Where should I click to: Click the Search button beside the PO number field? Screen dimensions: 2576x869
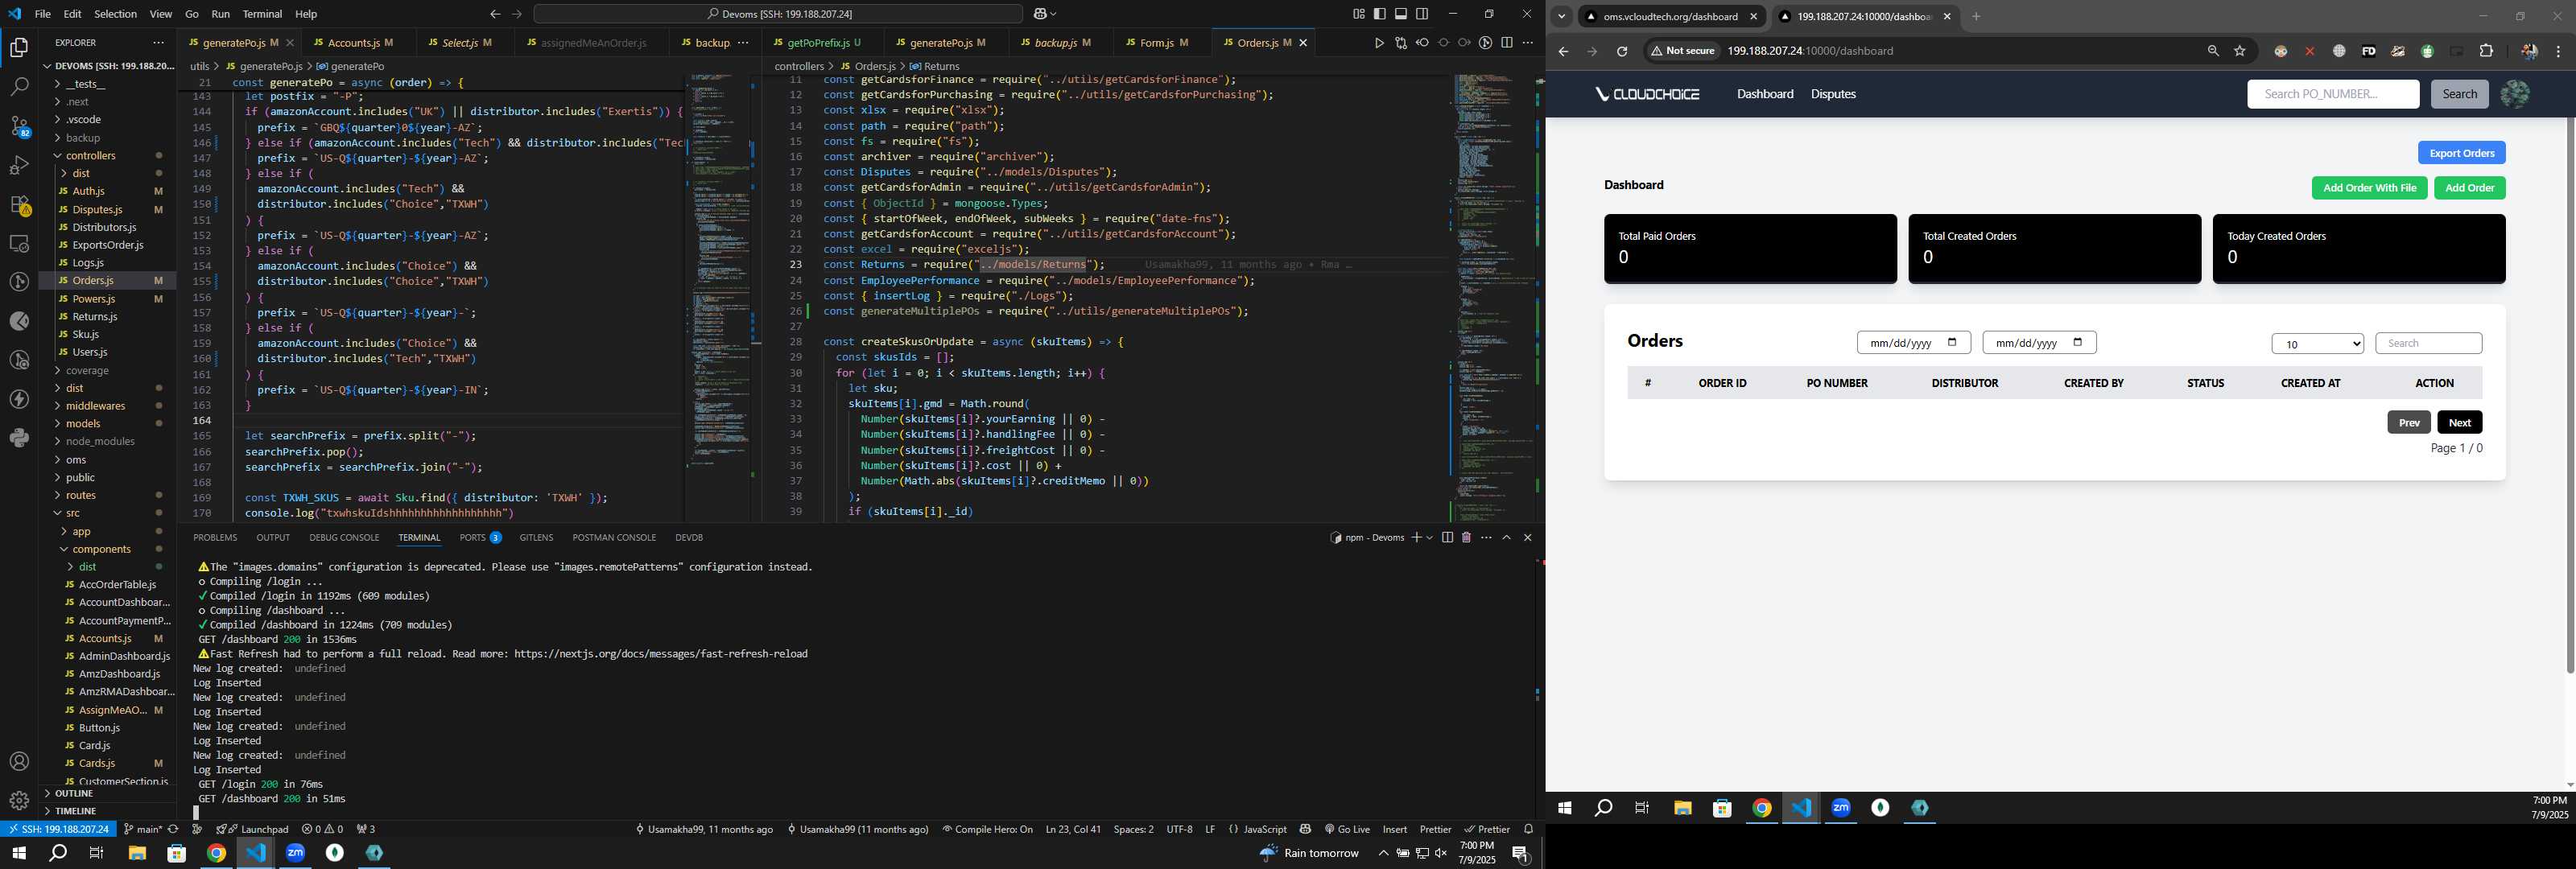pyautogui.click(x=2459, y=94)
